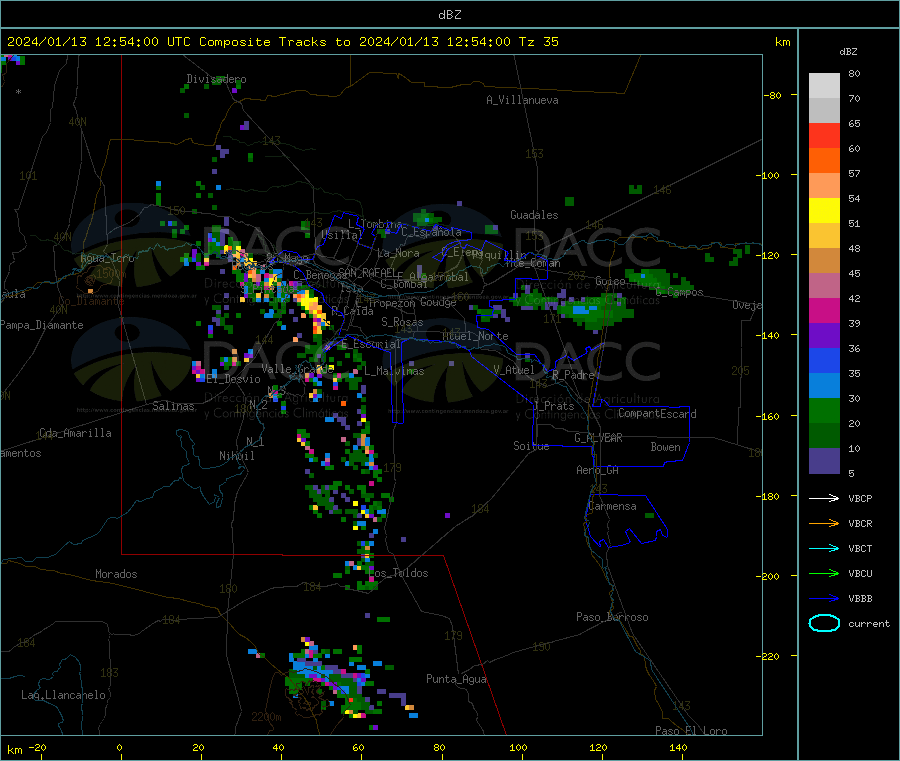This screenshot has width=900, height=761.
Task: Click the -80 km vertical axis tick label
Action: tap(773, 95)
